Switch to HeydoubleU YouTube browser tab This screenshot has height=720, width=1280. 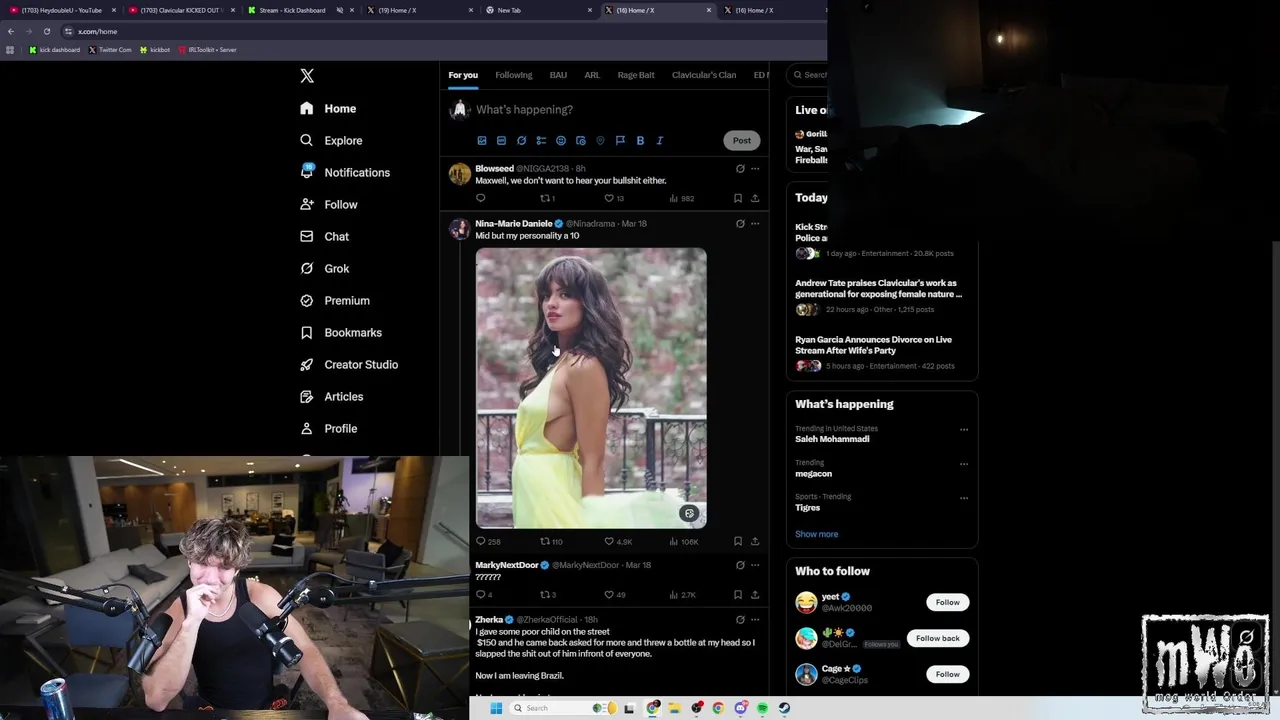pos(60,10)
